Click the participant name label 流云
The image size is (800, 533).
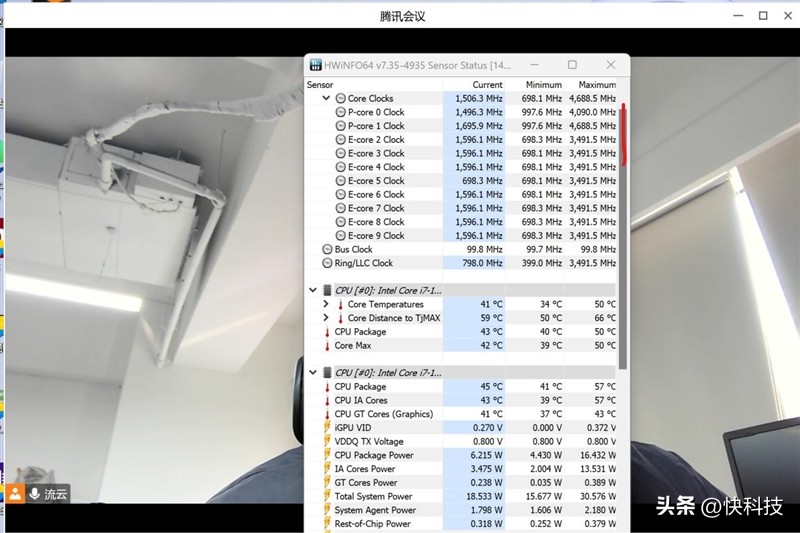55,494
